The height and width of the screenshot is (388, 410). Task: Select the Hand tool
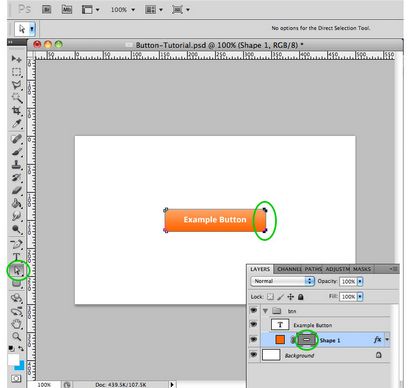16,324
